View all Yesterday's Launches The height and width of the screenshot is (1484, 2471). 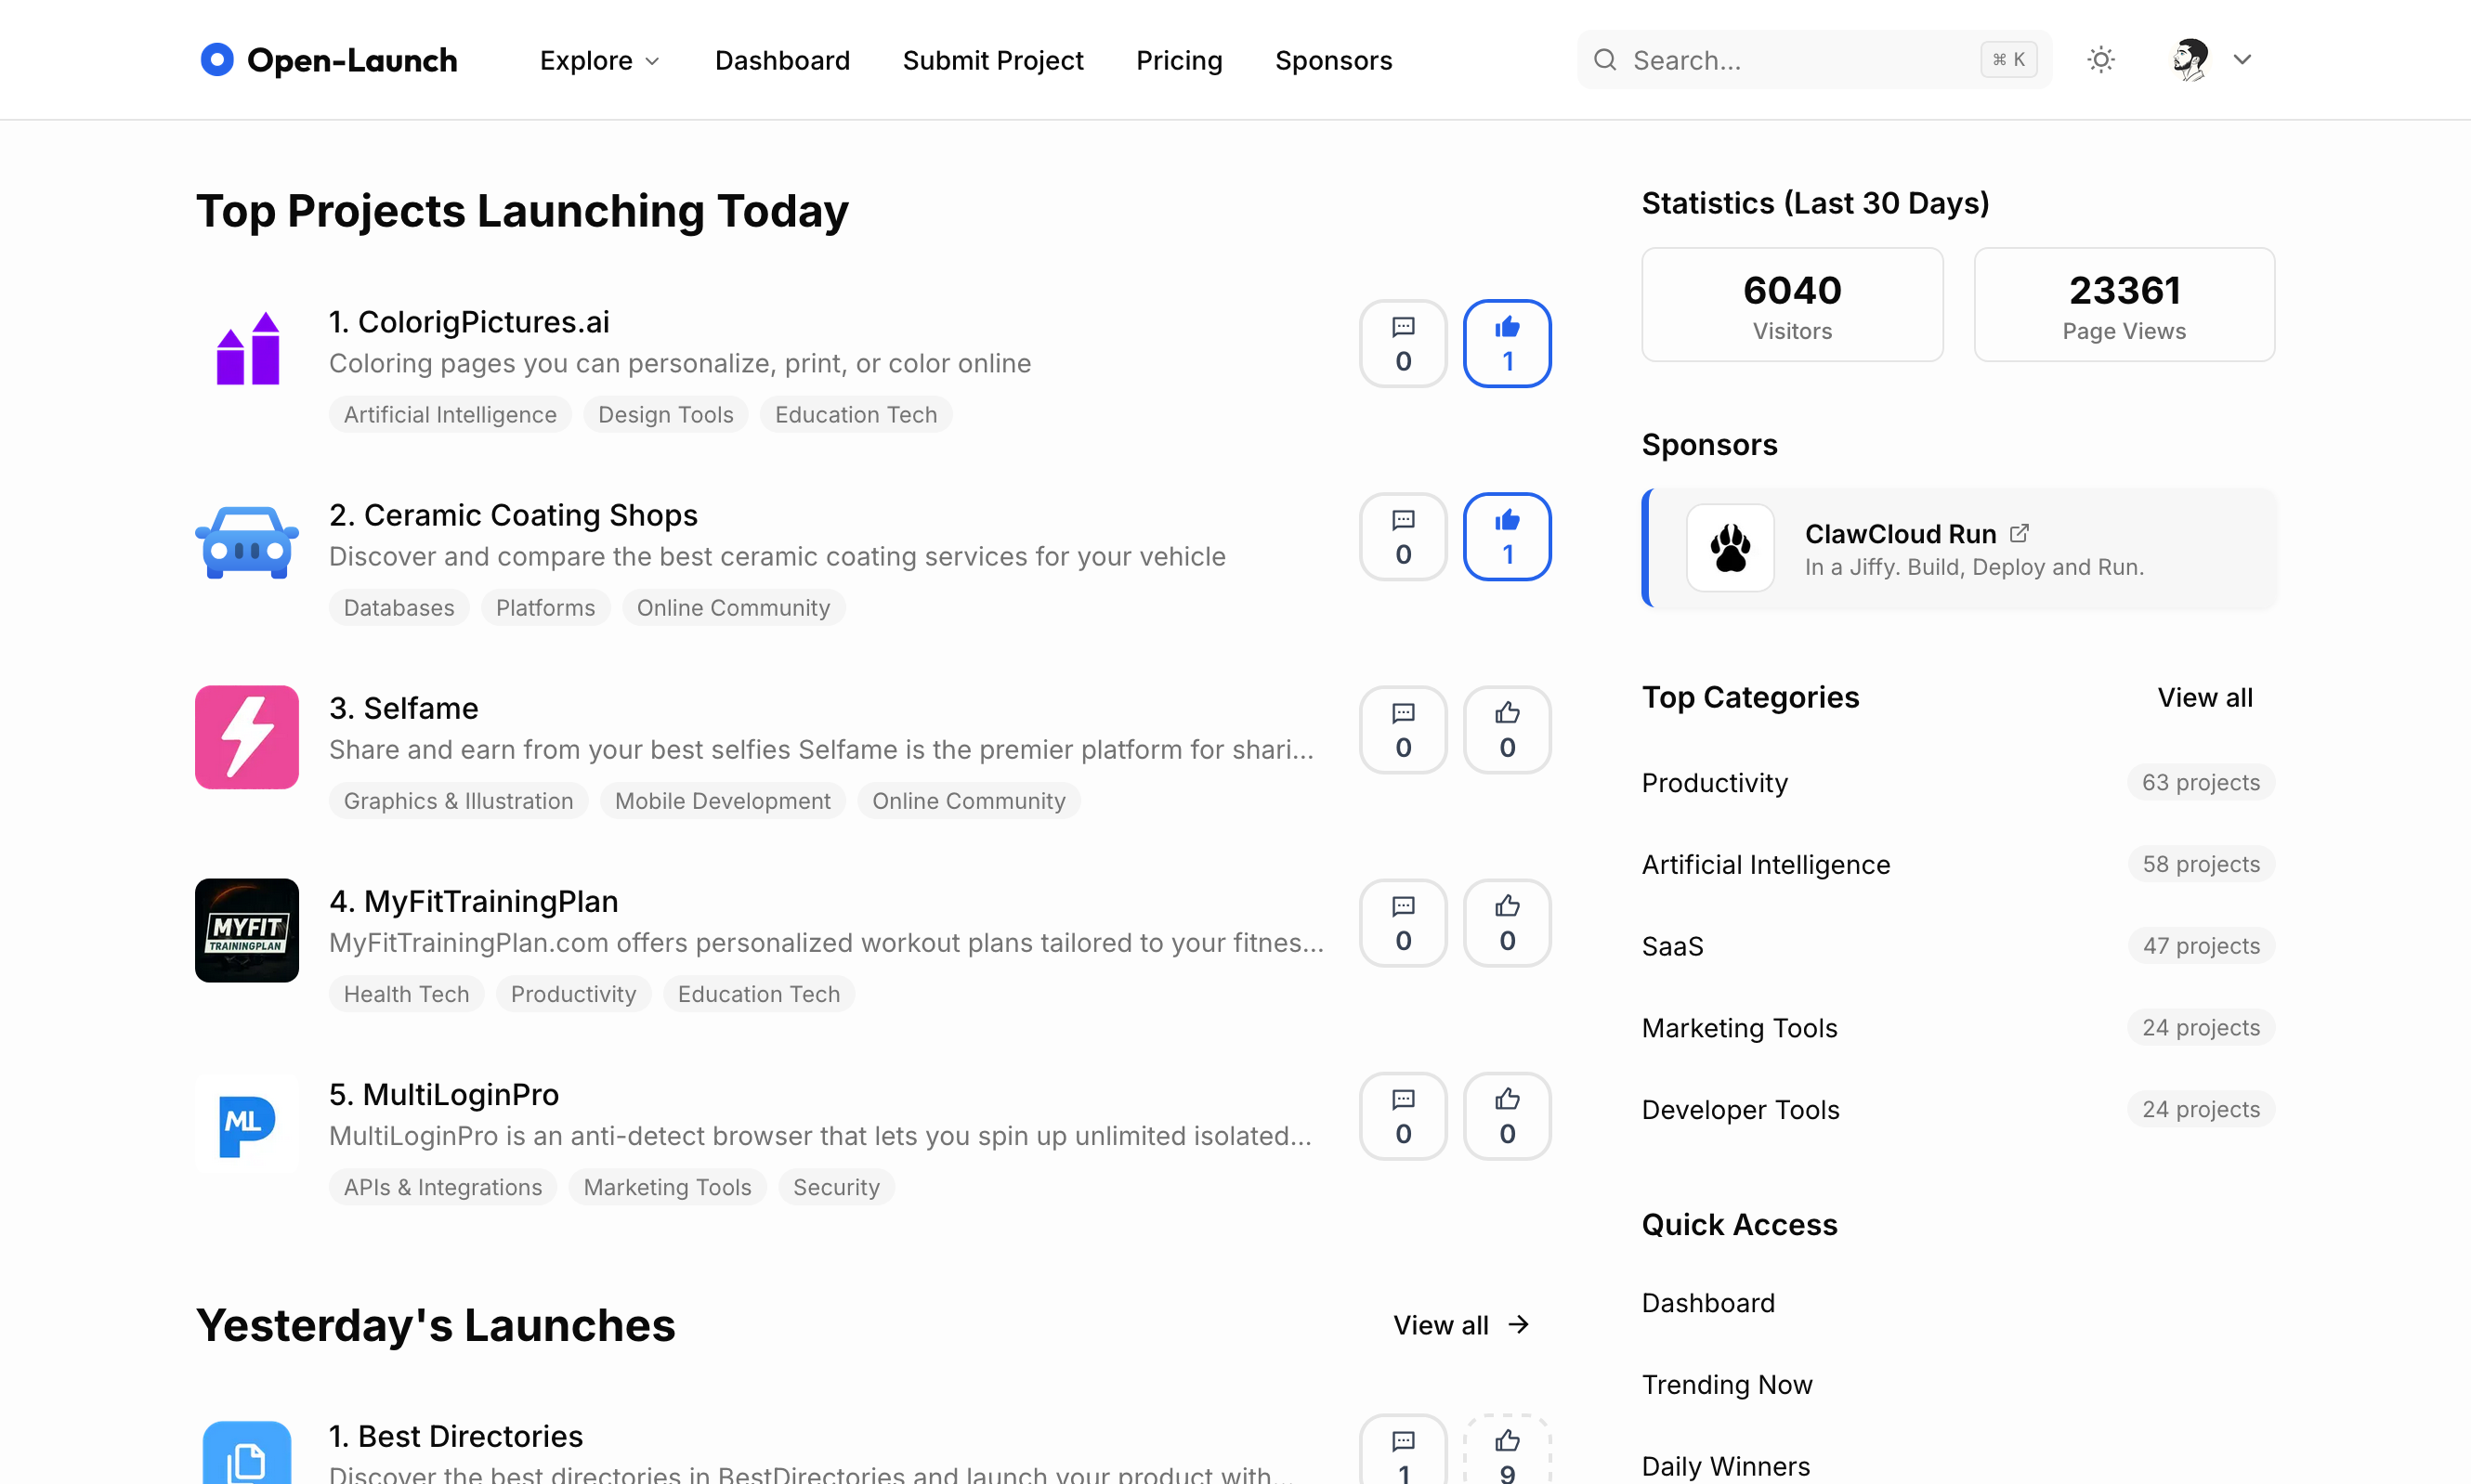pos(1461,1325)
